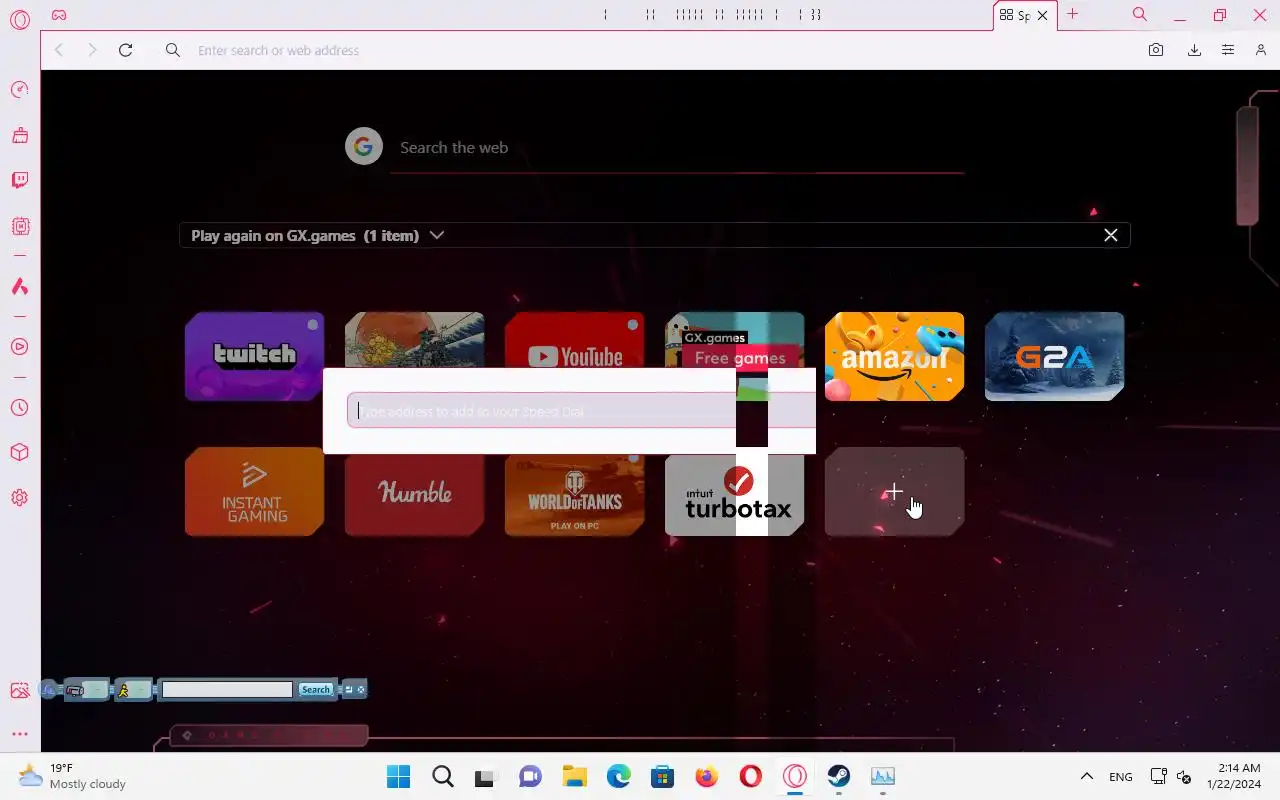Open the GX.games Free games tile
The image size is (1280, 800).
pos(734,340)
